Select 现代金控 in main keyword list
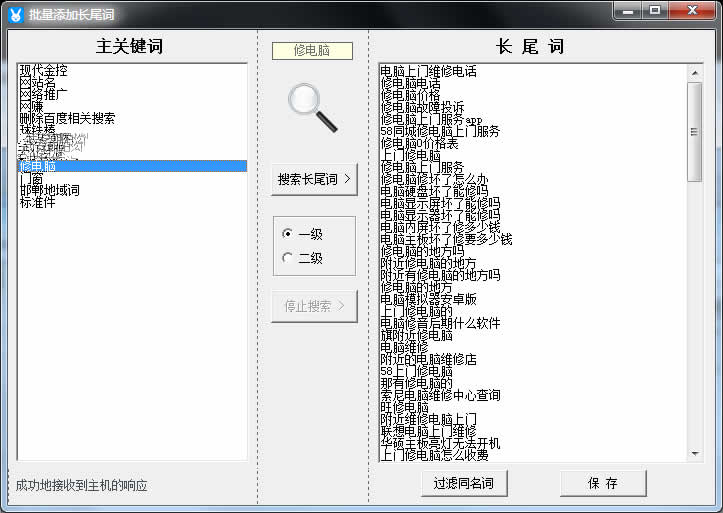This screenshot has width=723, height=513. pos(44,71)
